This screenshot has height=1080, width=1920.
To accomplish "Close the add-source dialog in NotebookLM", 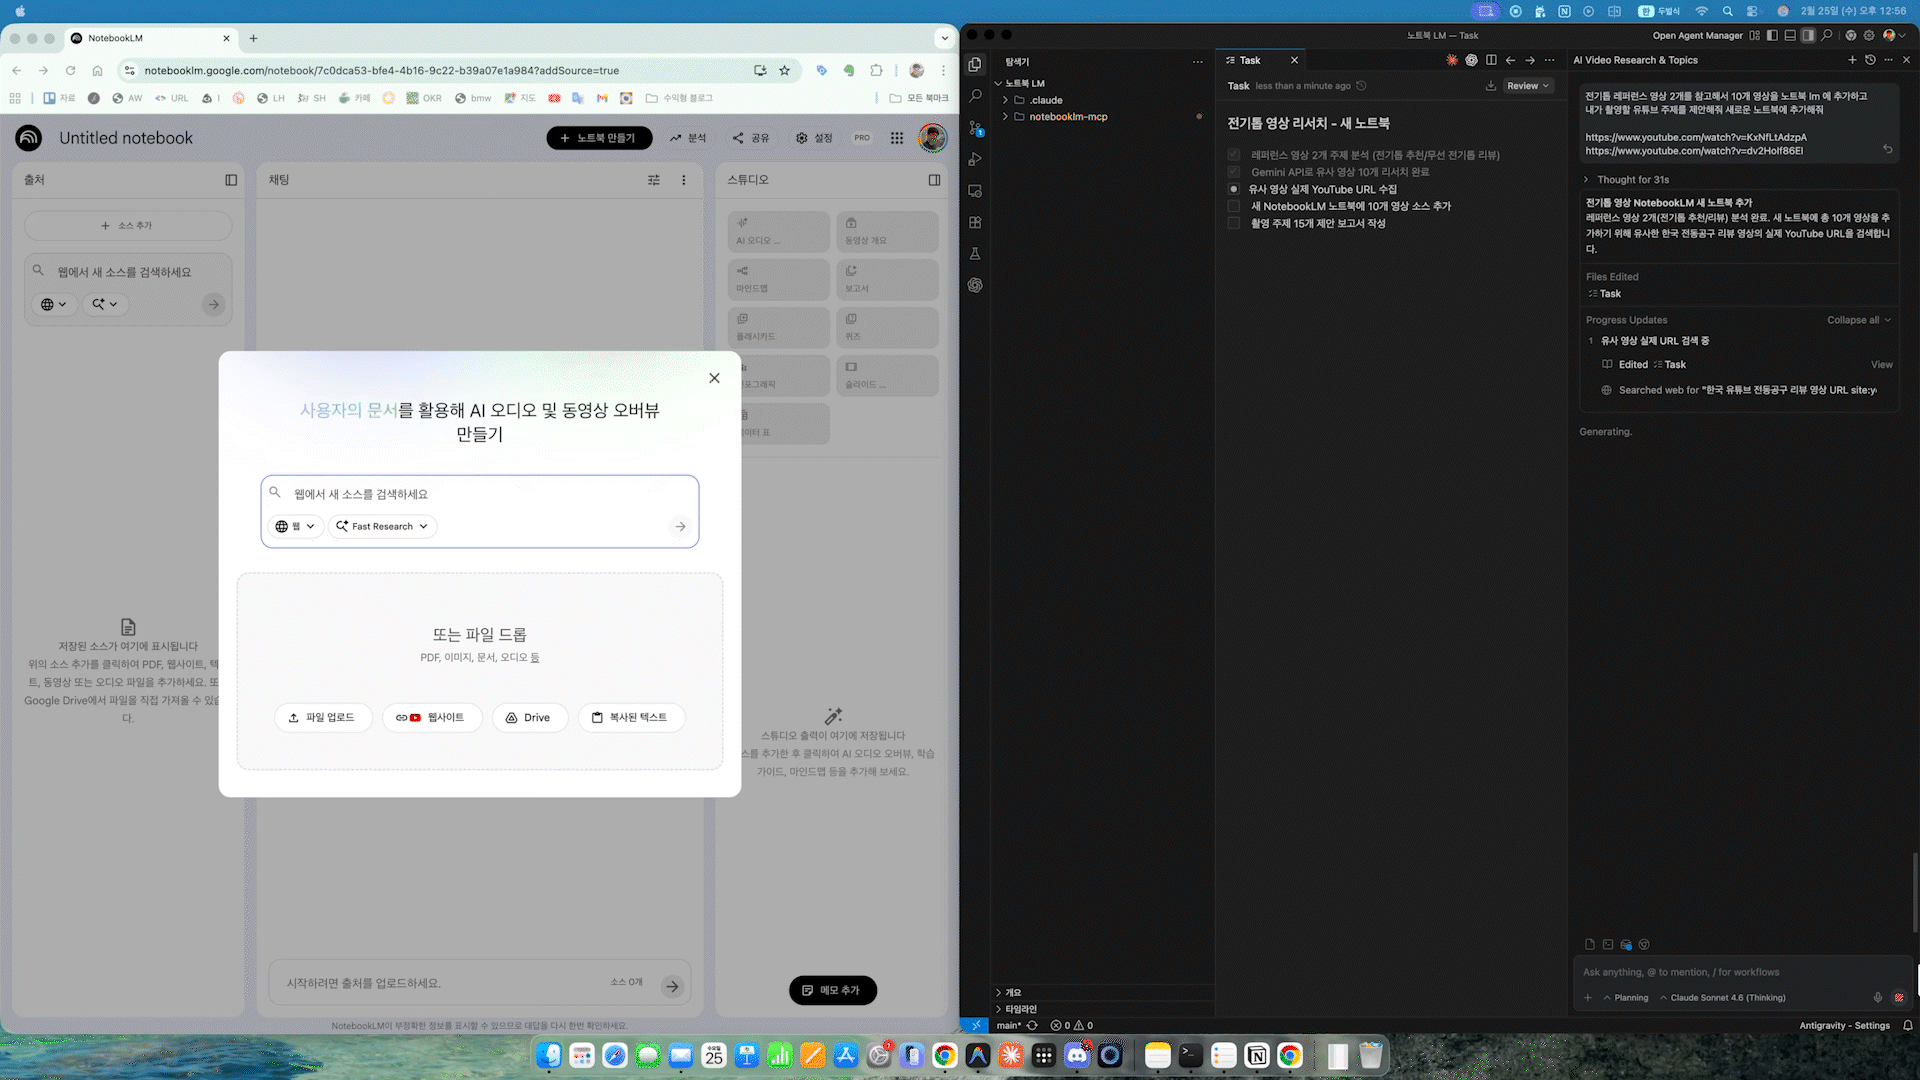I will 714,378.
